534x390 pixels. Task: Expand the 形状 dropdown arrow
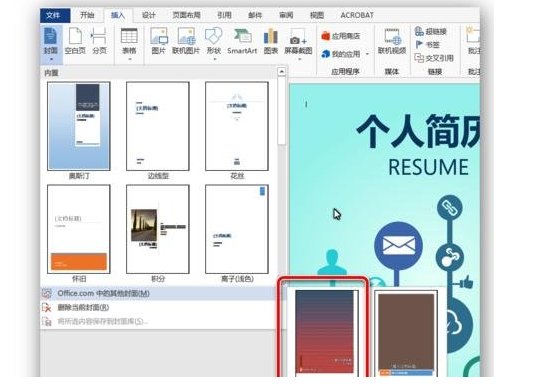[214, 60]
